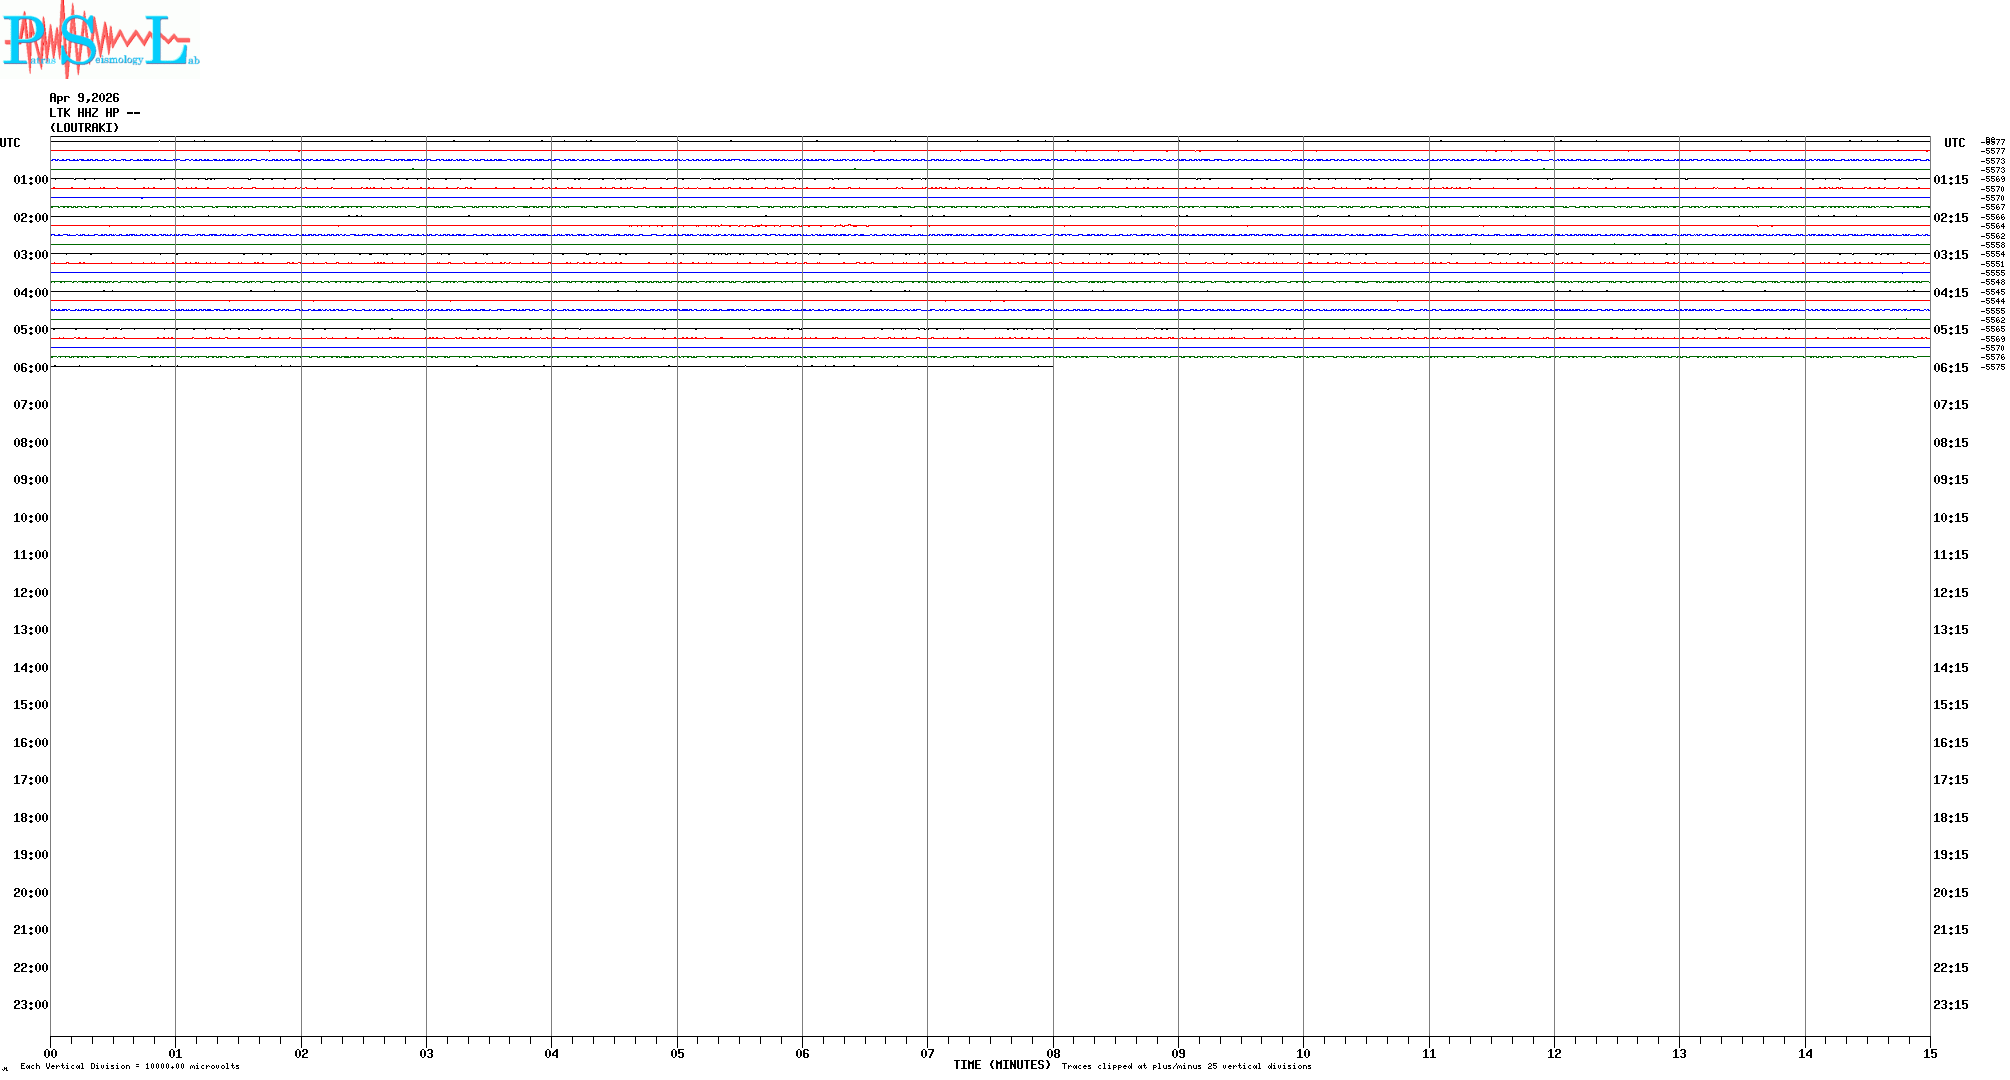Click the traces clipped footnote text
This screenshot has width=2010, height=1080.
click(x=1186, y=1067)
